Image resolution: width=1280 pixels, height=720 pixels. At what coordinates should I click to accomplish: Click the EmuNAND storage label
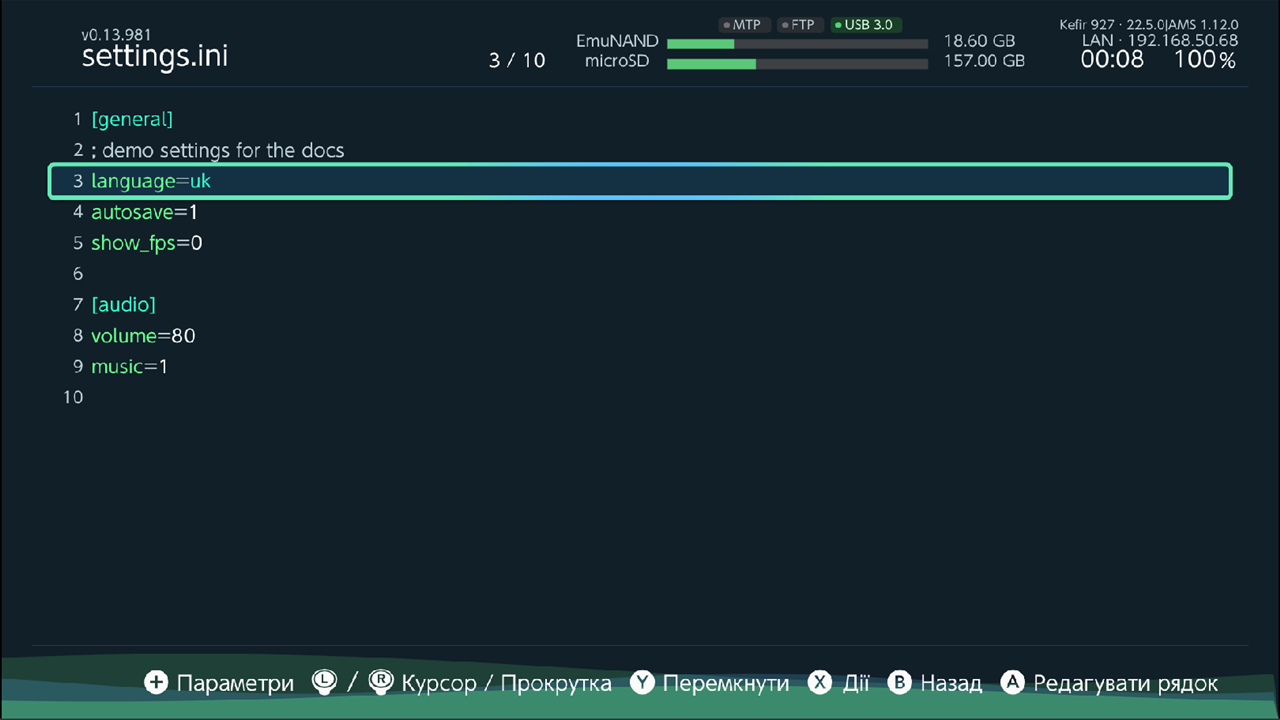tap(617, 42)
